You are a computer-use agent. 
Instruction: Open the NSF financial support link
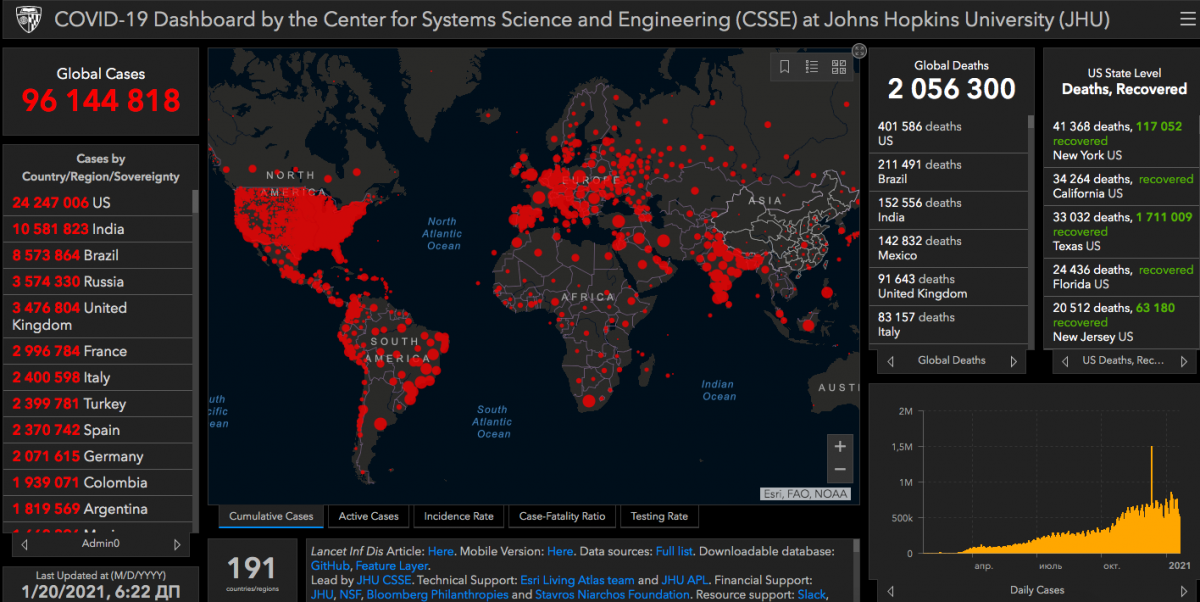pyautogui.click(x=351, y=595)
